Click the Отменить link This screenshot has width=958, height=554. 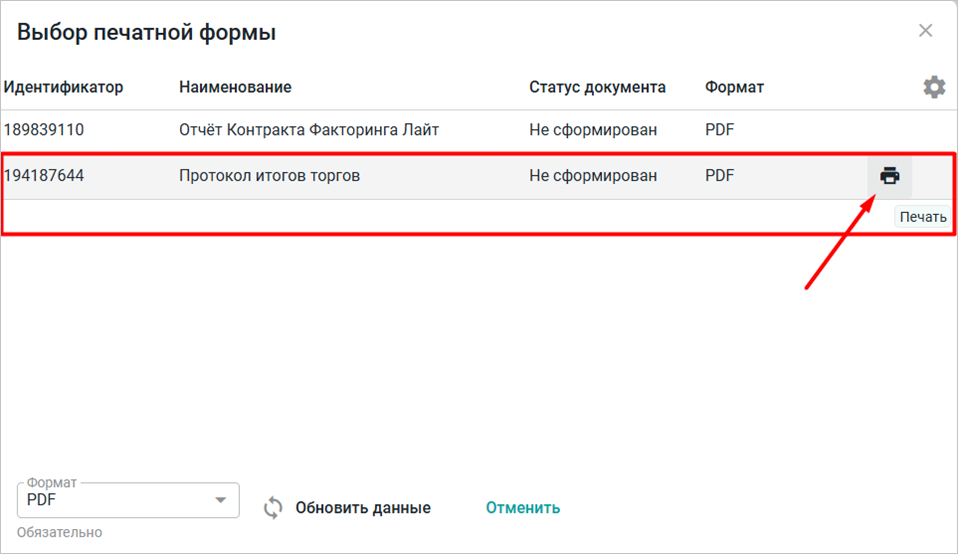[x=523, y=508]
